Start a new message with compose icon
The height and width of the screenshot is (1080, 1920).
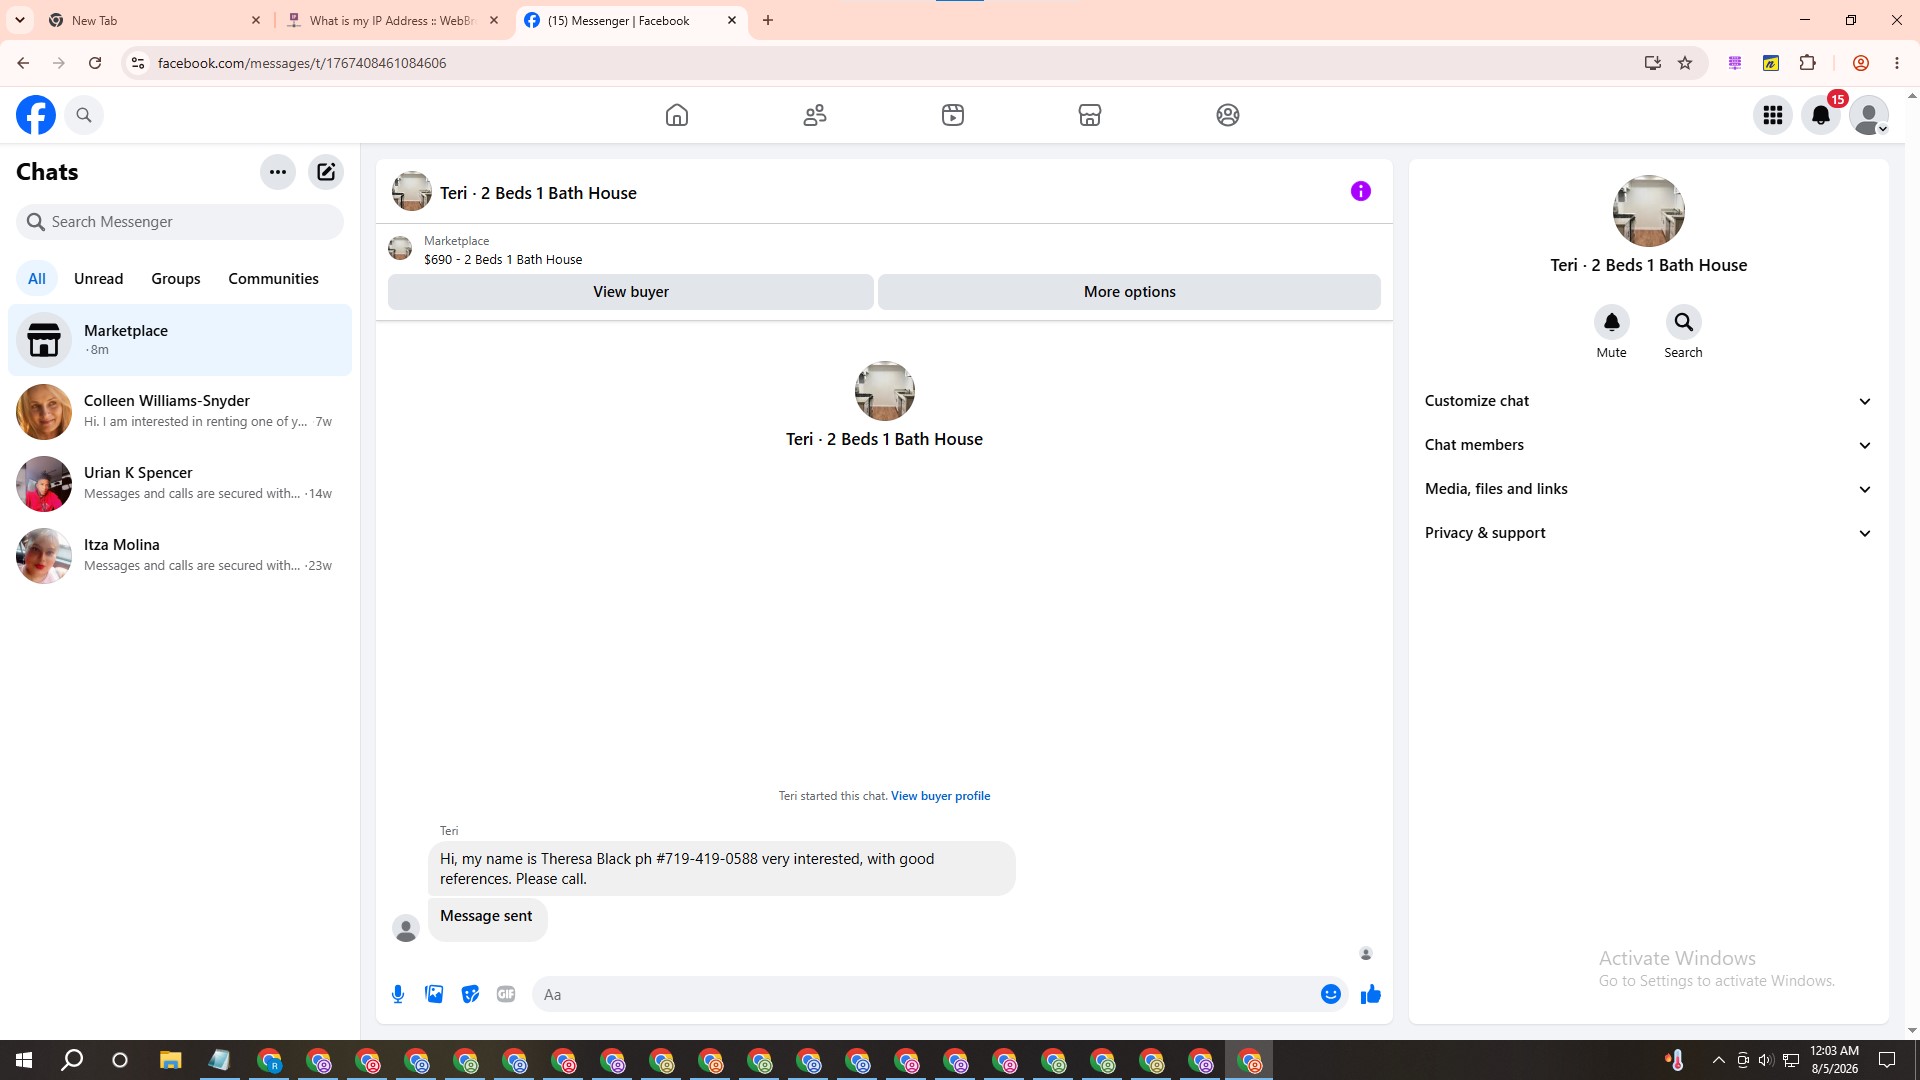tap(326, 172)
